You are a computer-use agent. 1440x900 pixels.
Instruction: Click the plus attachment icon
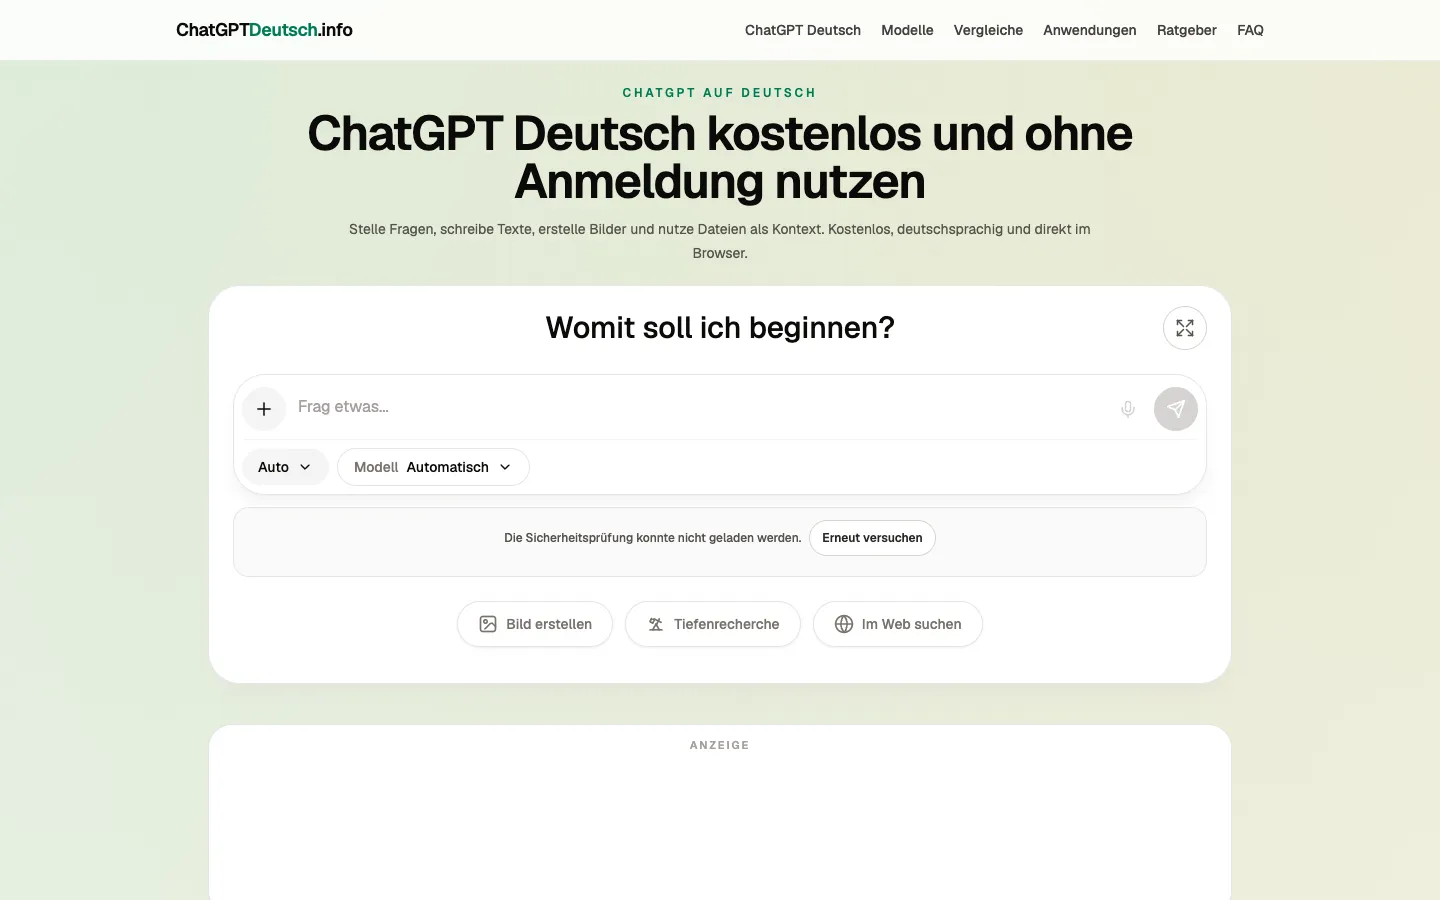[264, 409]
